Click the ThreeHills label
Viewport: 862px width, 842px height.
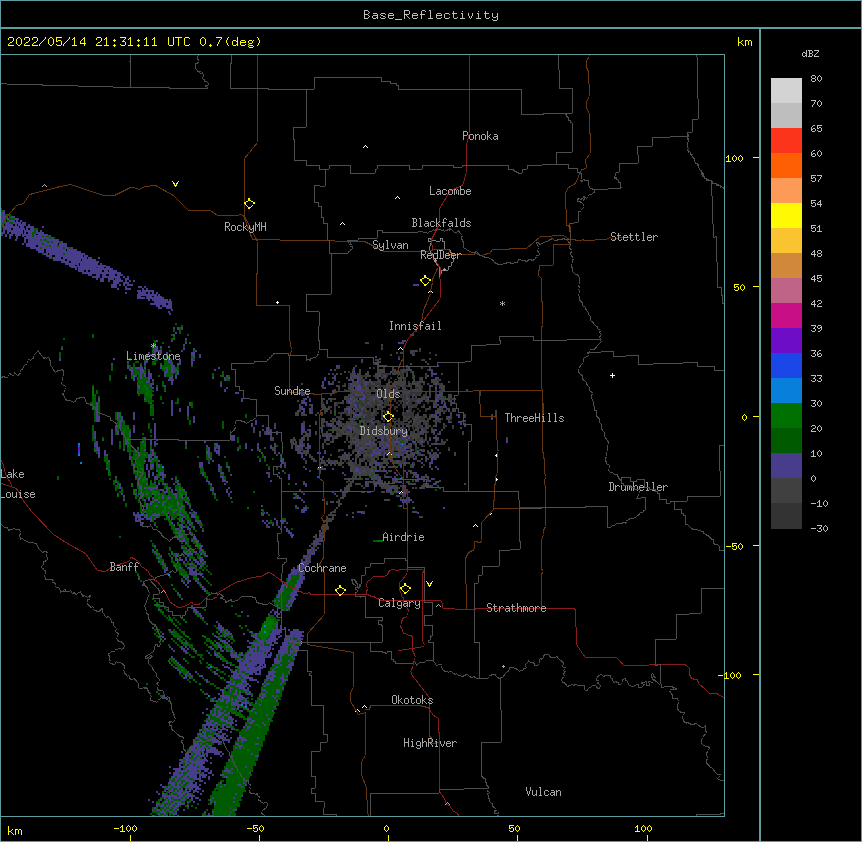pos(534,418)
